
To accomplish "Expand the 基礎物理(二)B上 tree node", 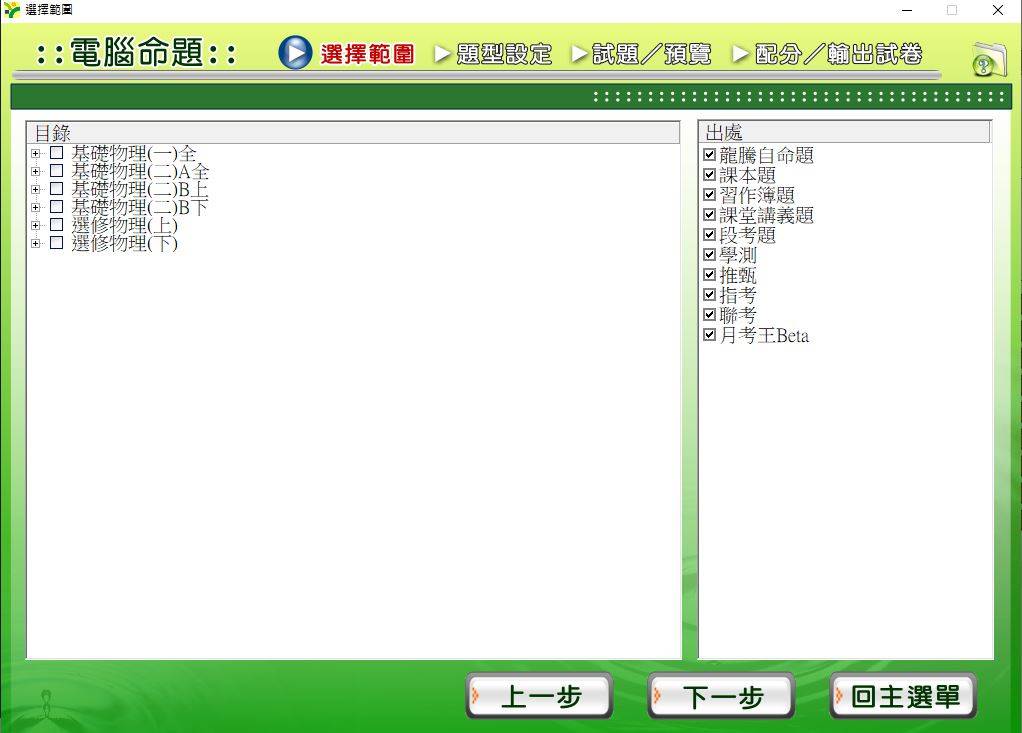I will (x=35, y=190).
